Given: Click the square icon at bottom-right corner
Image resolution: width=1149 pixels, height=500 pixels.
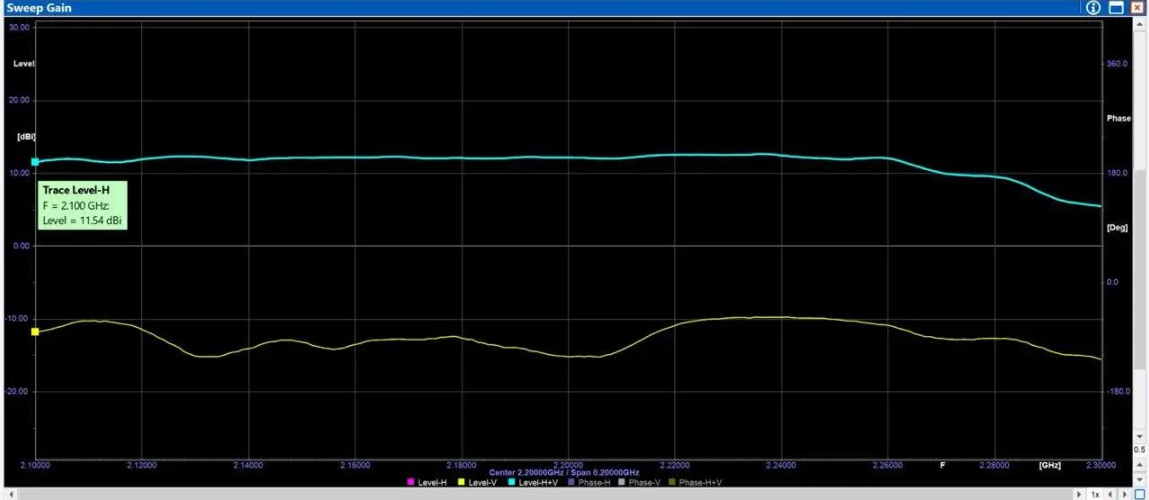Looking at the screenshot, I should coord(1139,494).
